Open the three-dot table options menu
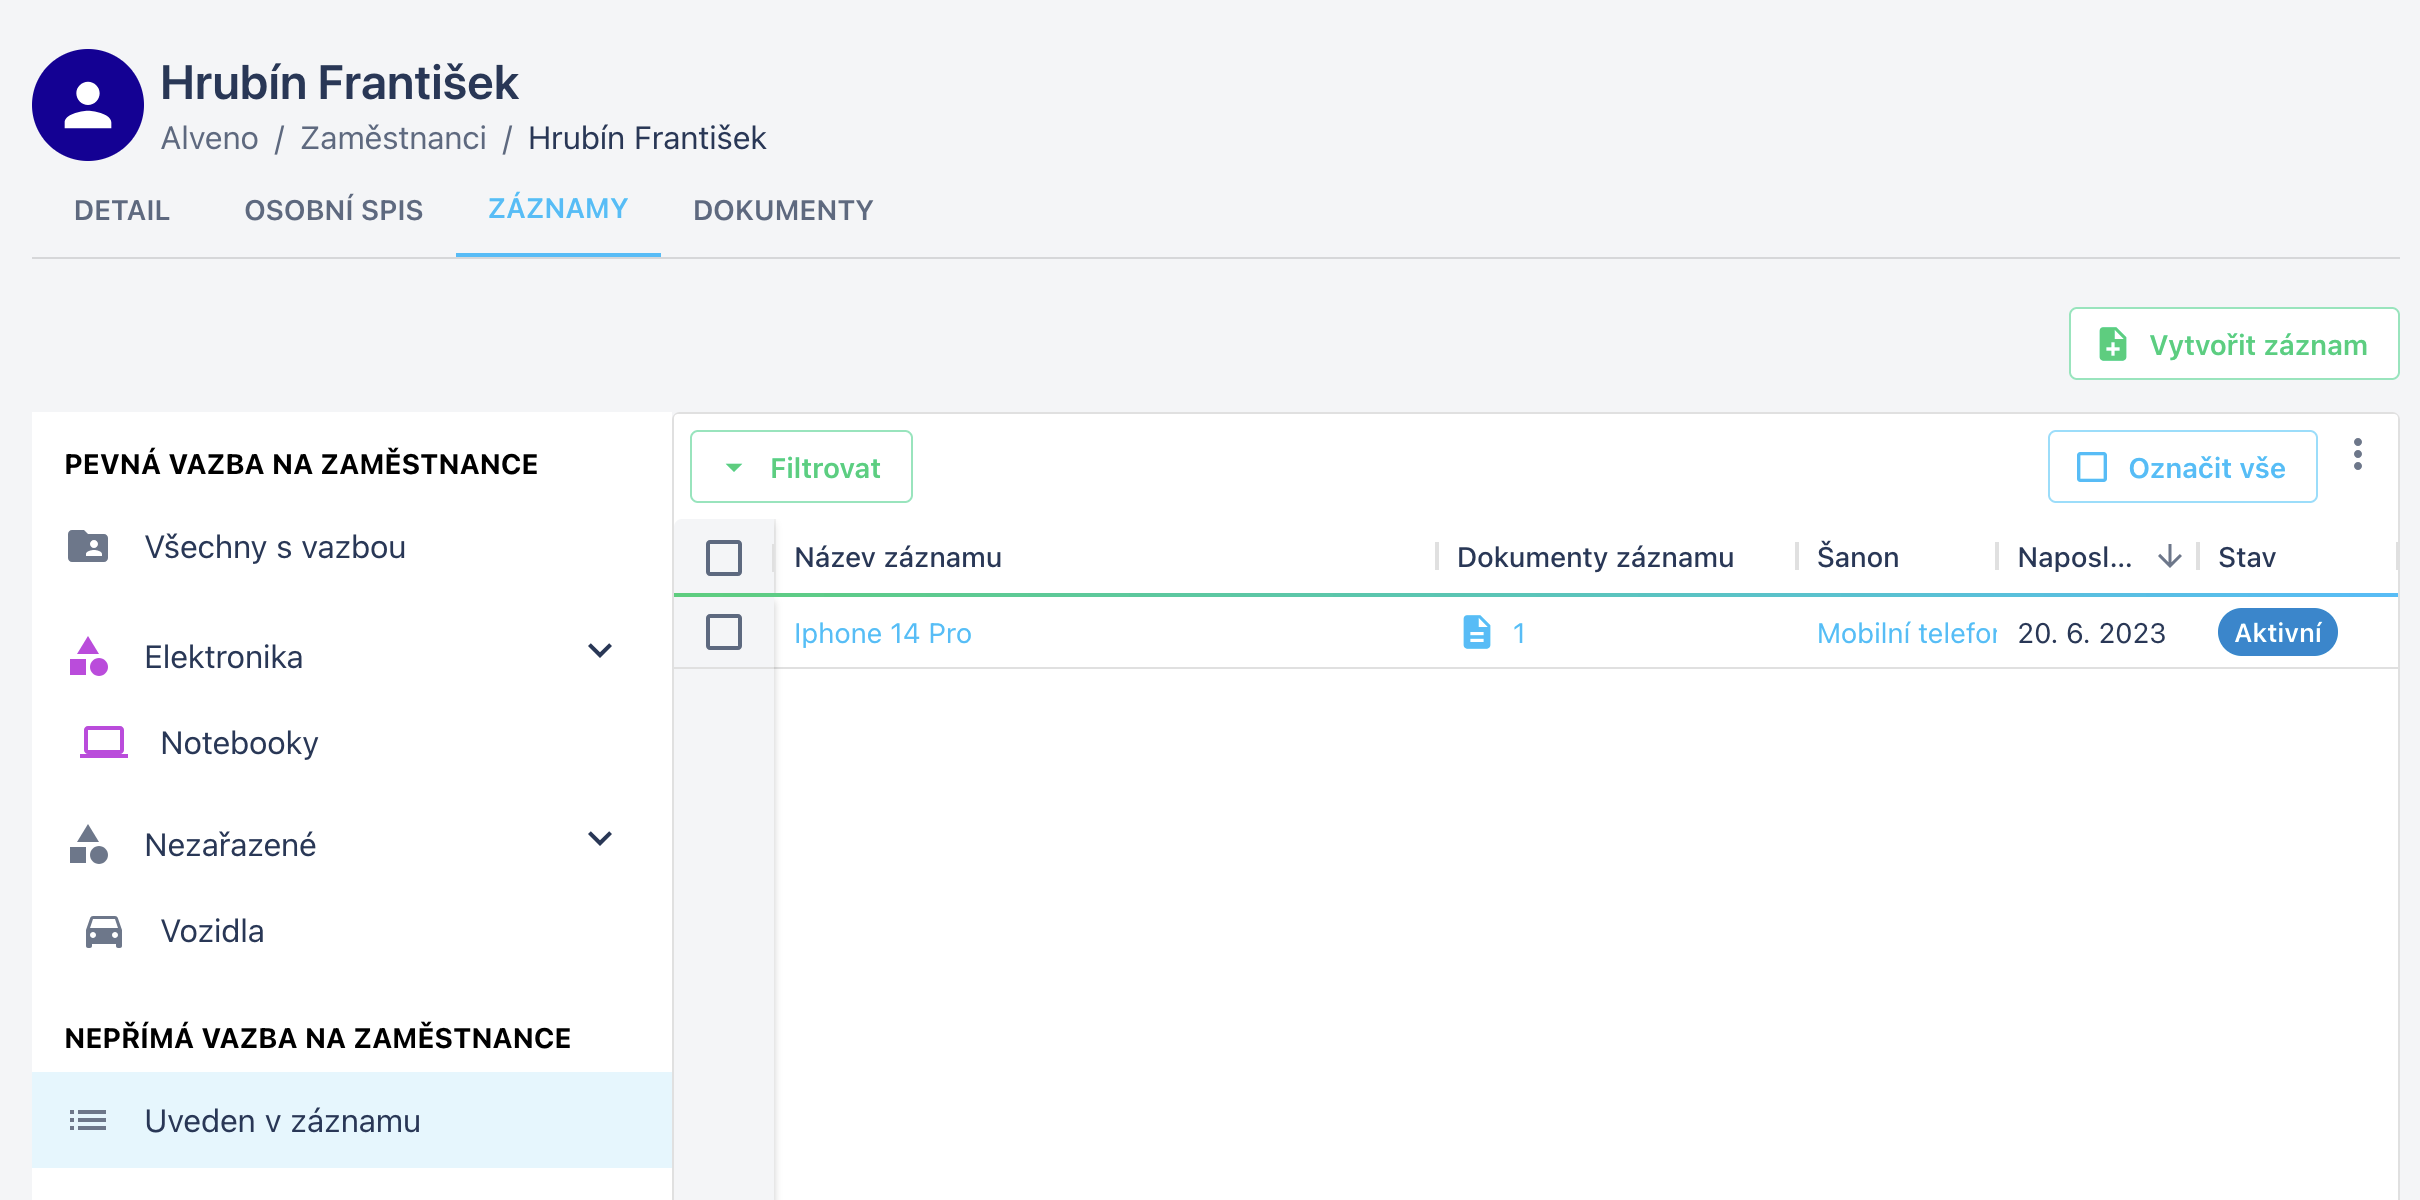The height and width of the screenshot is (1200, 2420). tap(2357, 455)
